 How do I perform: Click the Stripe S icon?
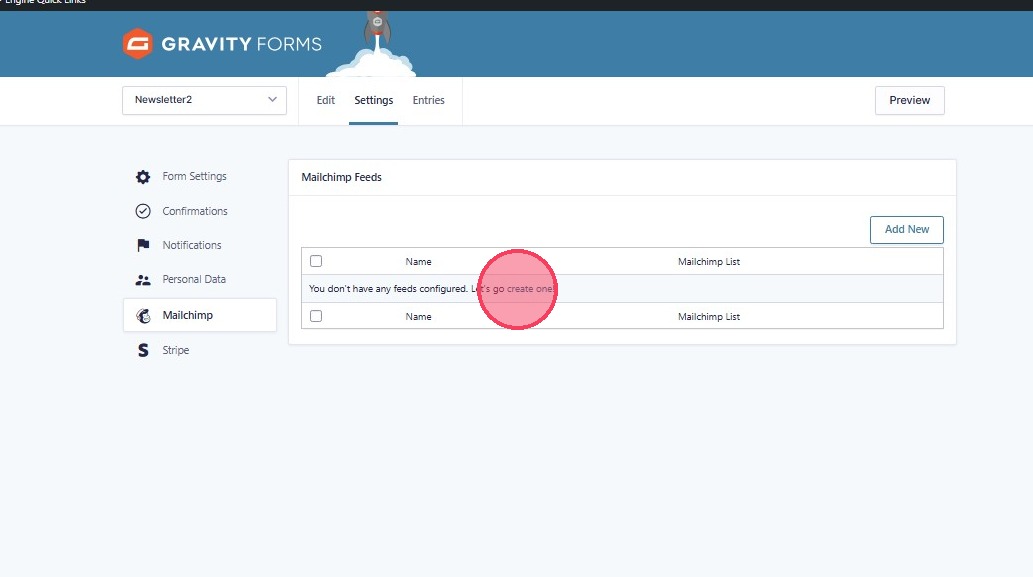coord(143,350)
